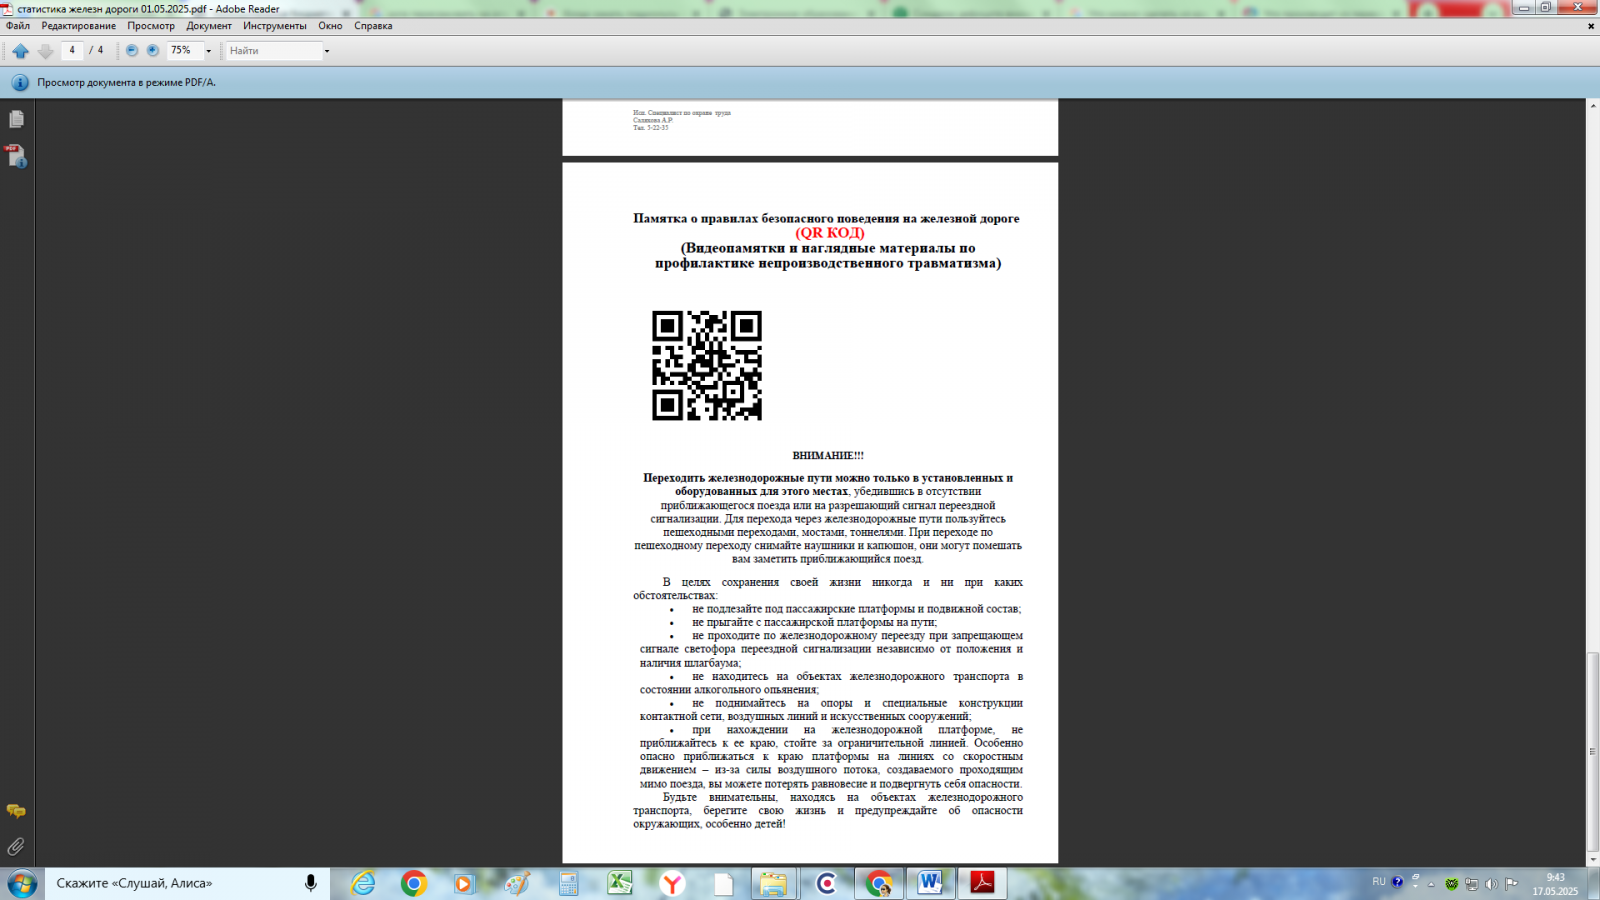Open Microsoft Word from the taskbar
Image resolution: width=1600 pixels, height=900 pixels.
(930, 883)
